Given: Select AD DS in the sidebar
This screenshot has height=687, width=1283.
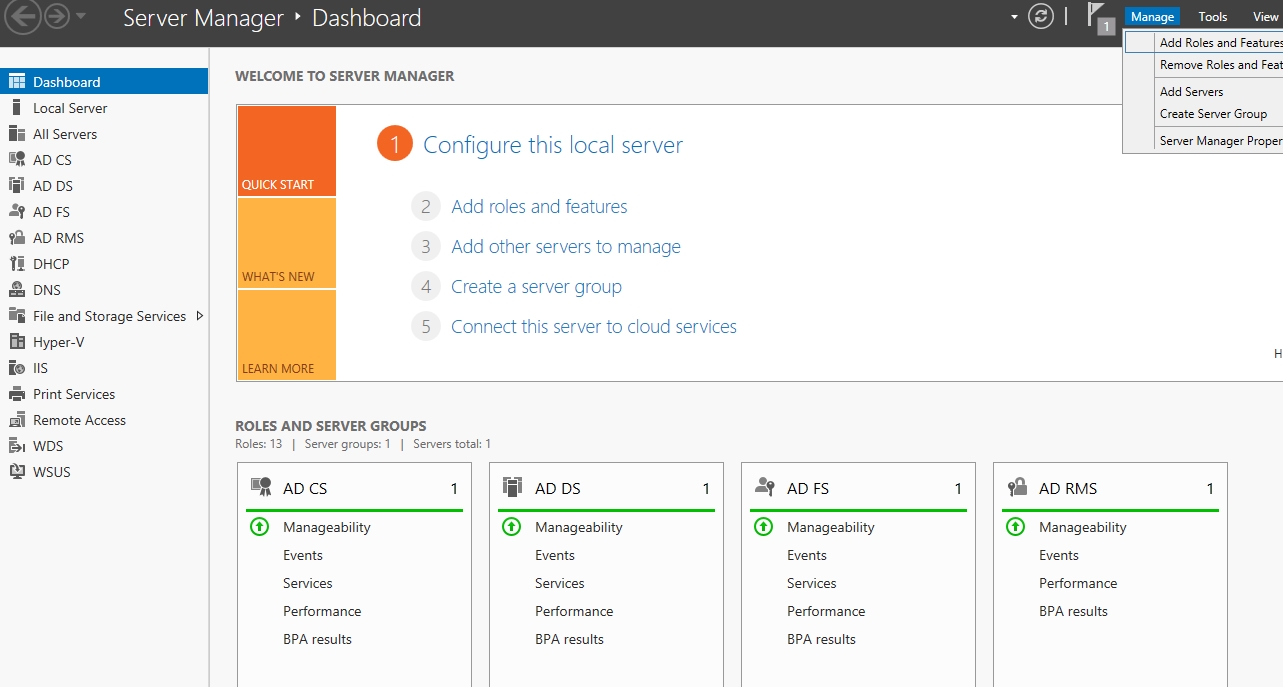Looking at the screenshot, I should pos(104,186).
